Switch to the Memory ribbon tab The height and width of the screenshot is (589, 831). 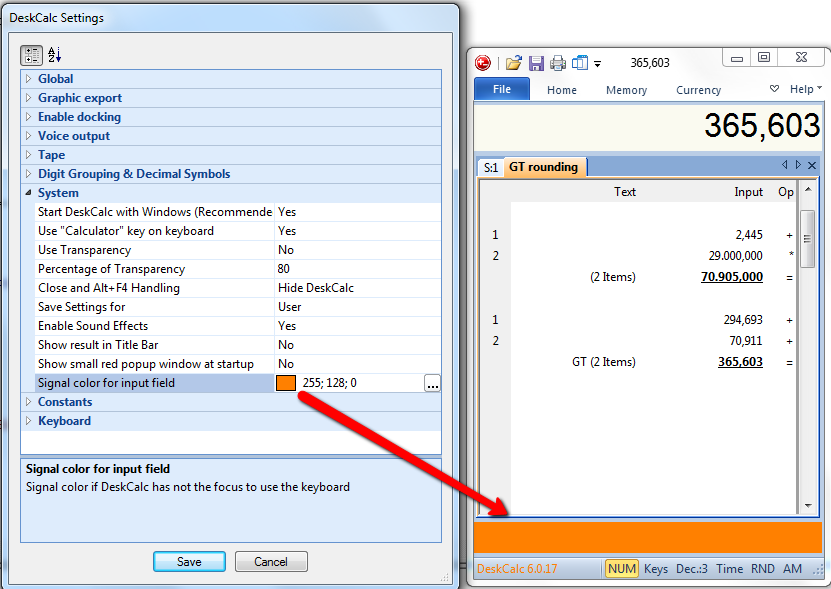point(626,90)
